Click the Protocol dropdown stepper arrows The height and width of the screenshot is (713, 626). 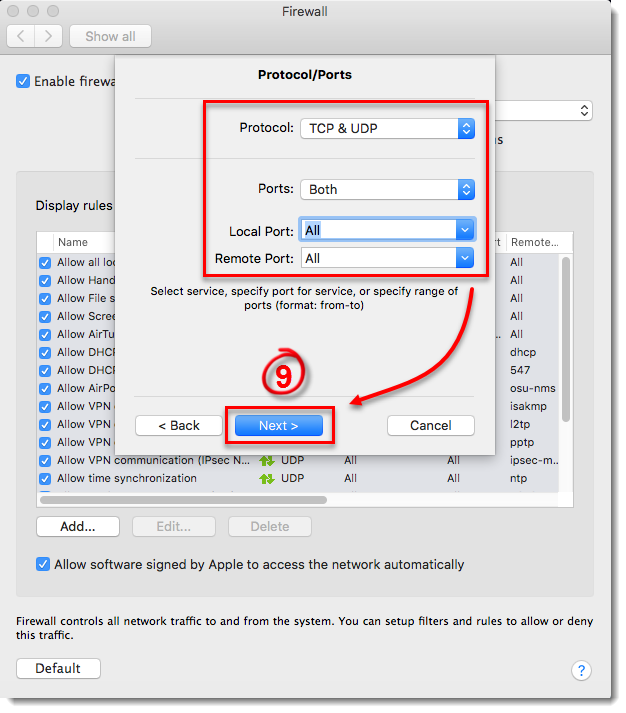(466, 129)
